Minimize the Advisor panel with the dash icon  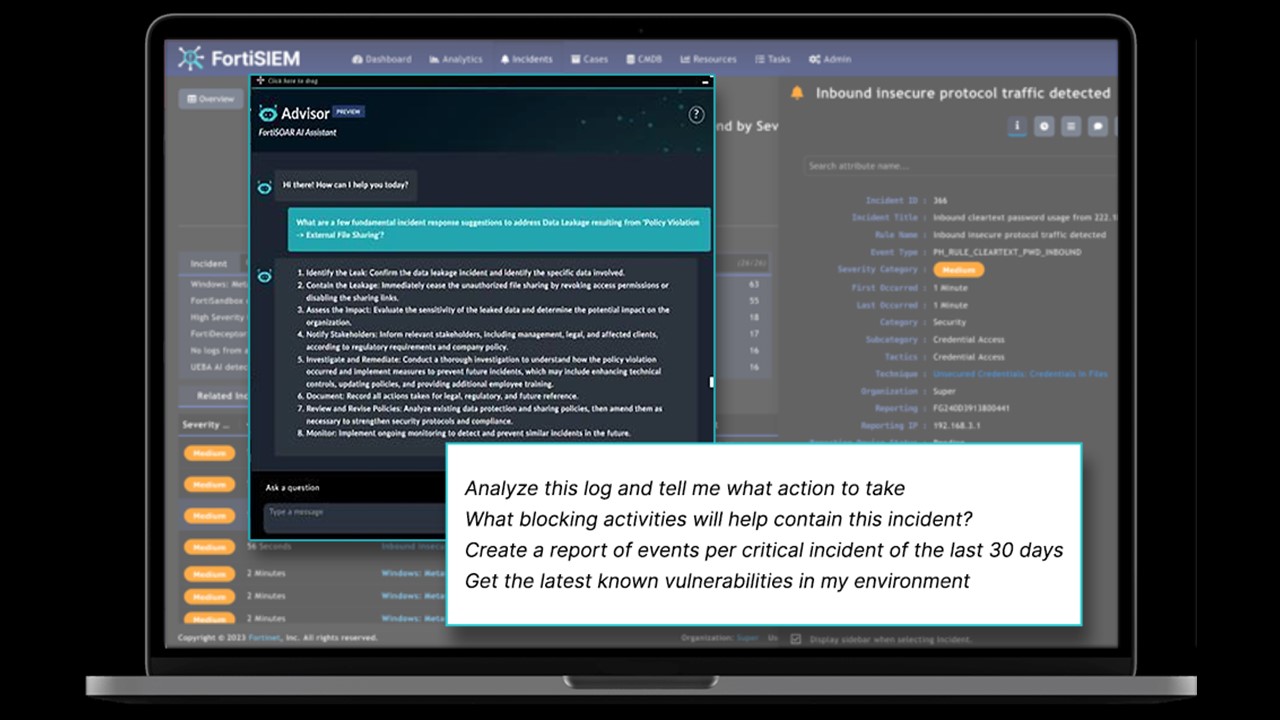[706, 81]
